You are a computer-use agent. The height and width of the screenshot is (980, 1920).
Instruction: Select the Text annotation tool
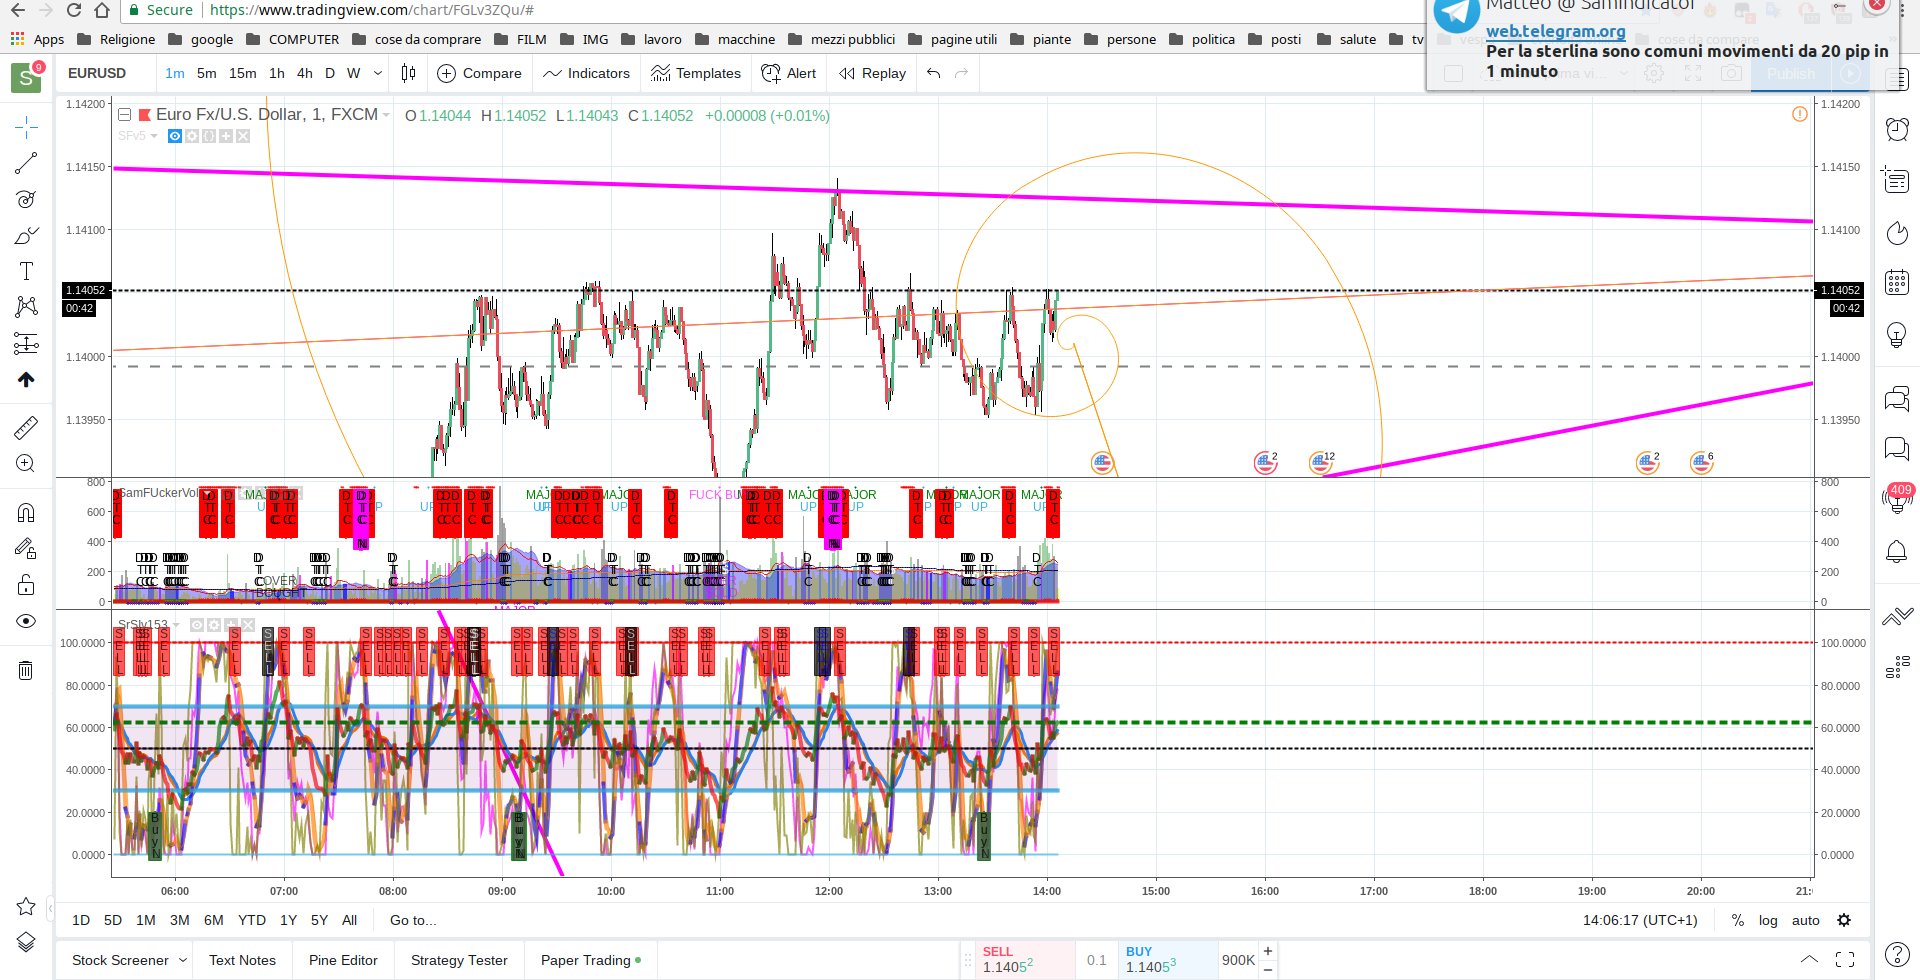click(26, 271)
